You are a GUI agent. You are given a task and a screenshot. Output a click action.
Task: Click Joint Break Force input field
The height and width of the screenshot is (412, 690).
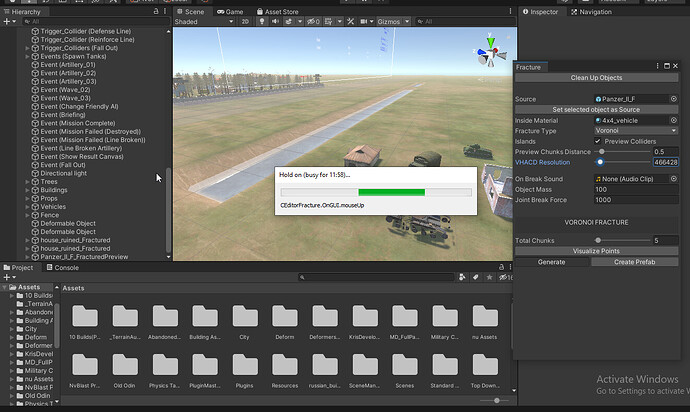pos(636,200)
